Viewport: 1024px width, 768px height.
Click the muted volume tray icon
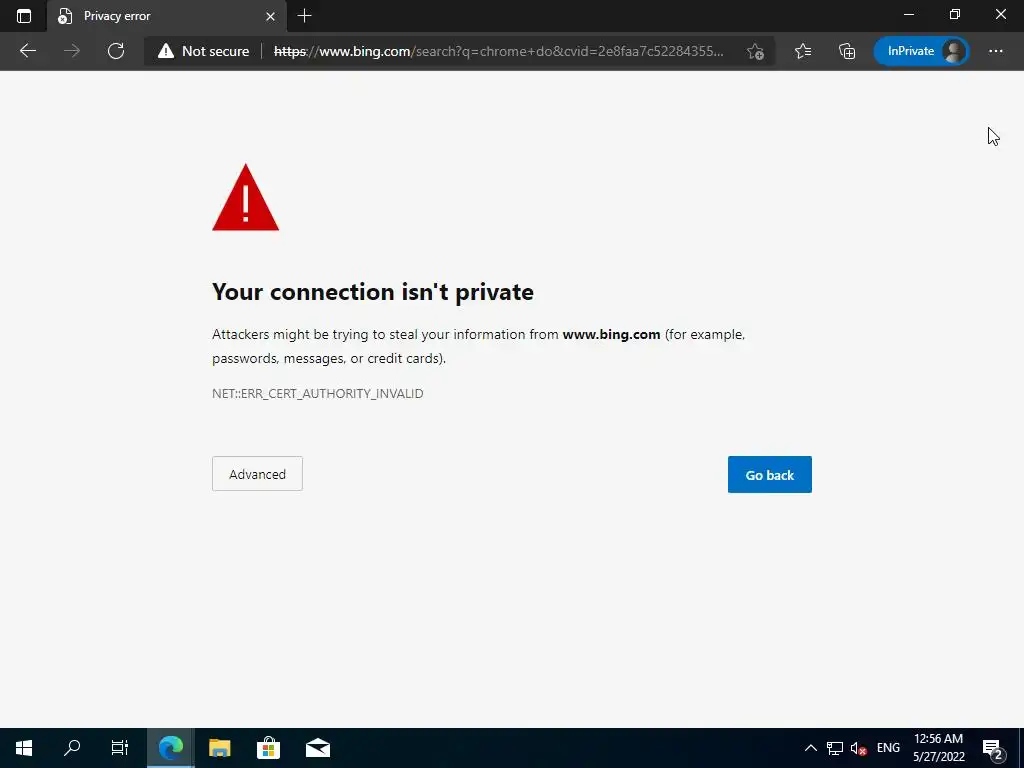point(859,748)
